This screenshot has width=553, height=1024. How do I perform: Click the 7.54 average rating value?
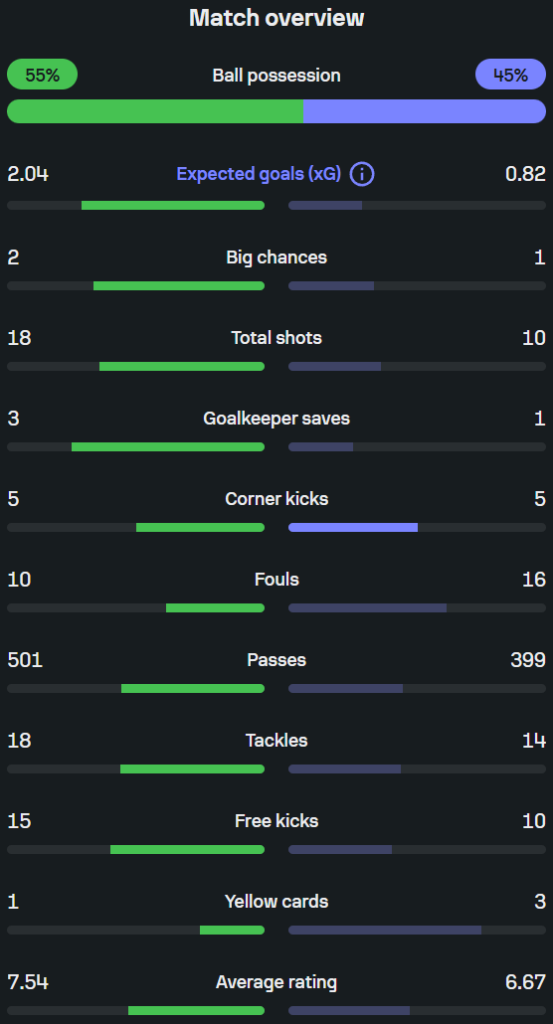[x=28, y=982]
